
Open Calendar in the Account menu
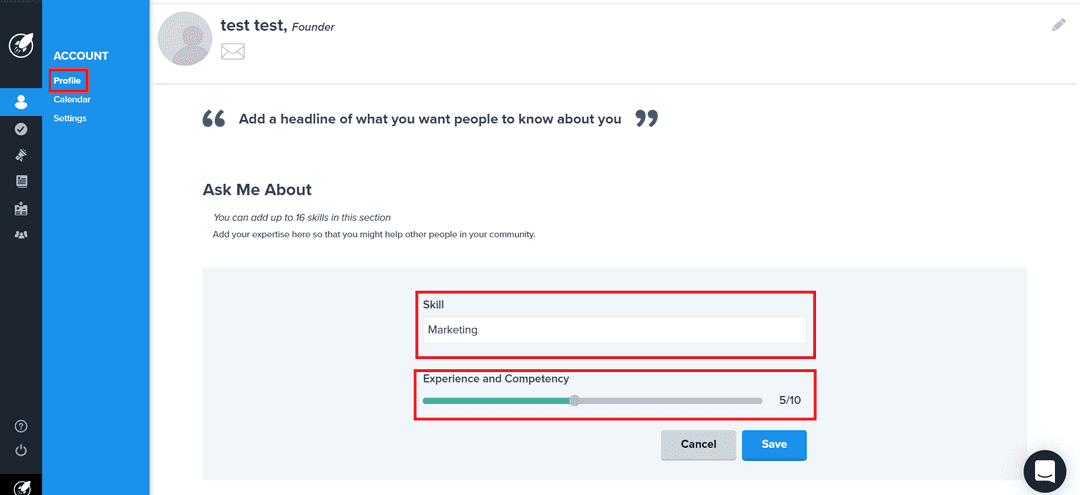pyautogui.click(x=72, y=99)
